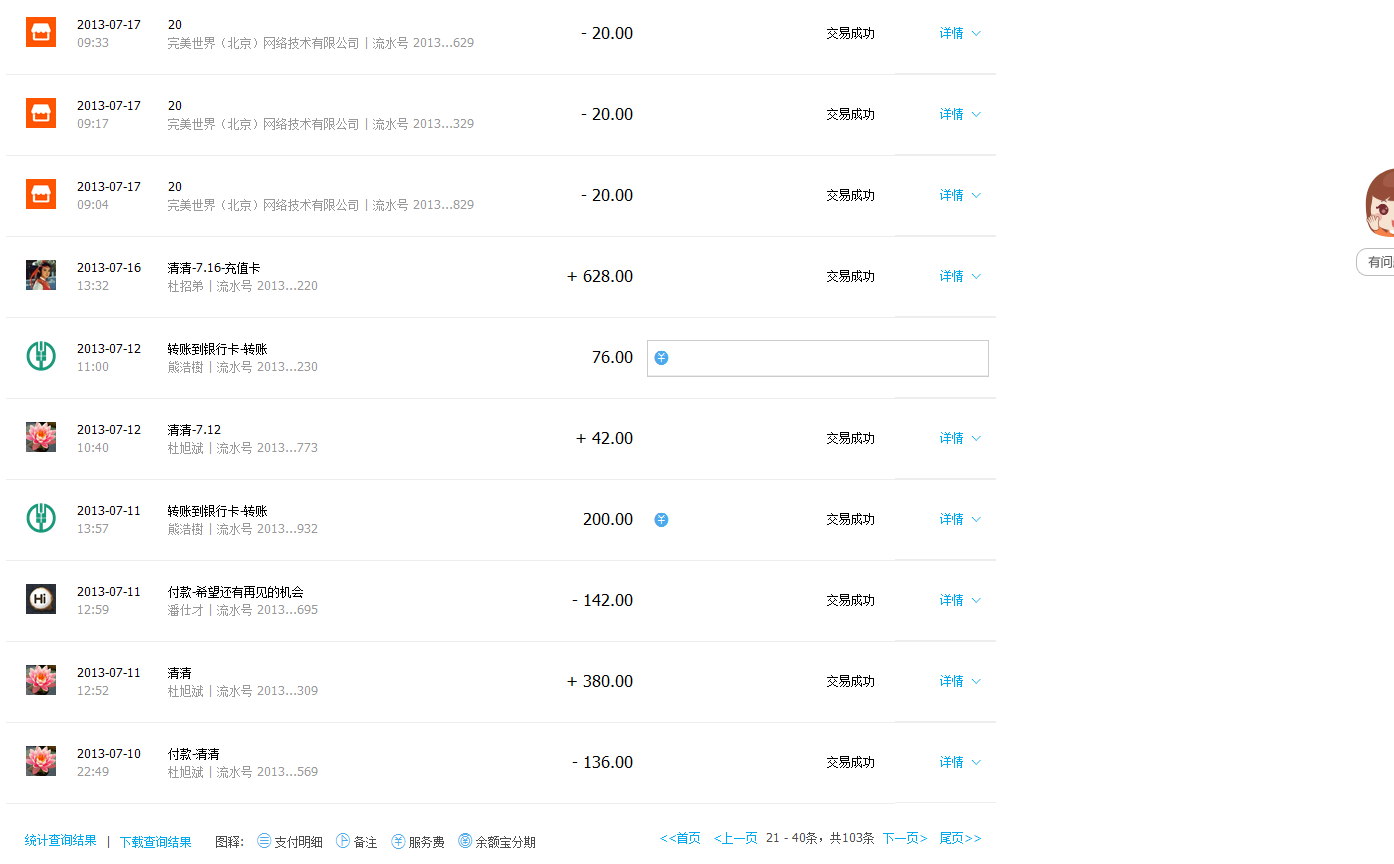Open 统计查询结果 link
The image size is (1394, 864).
(61, 841)
